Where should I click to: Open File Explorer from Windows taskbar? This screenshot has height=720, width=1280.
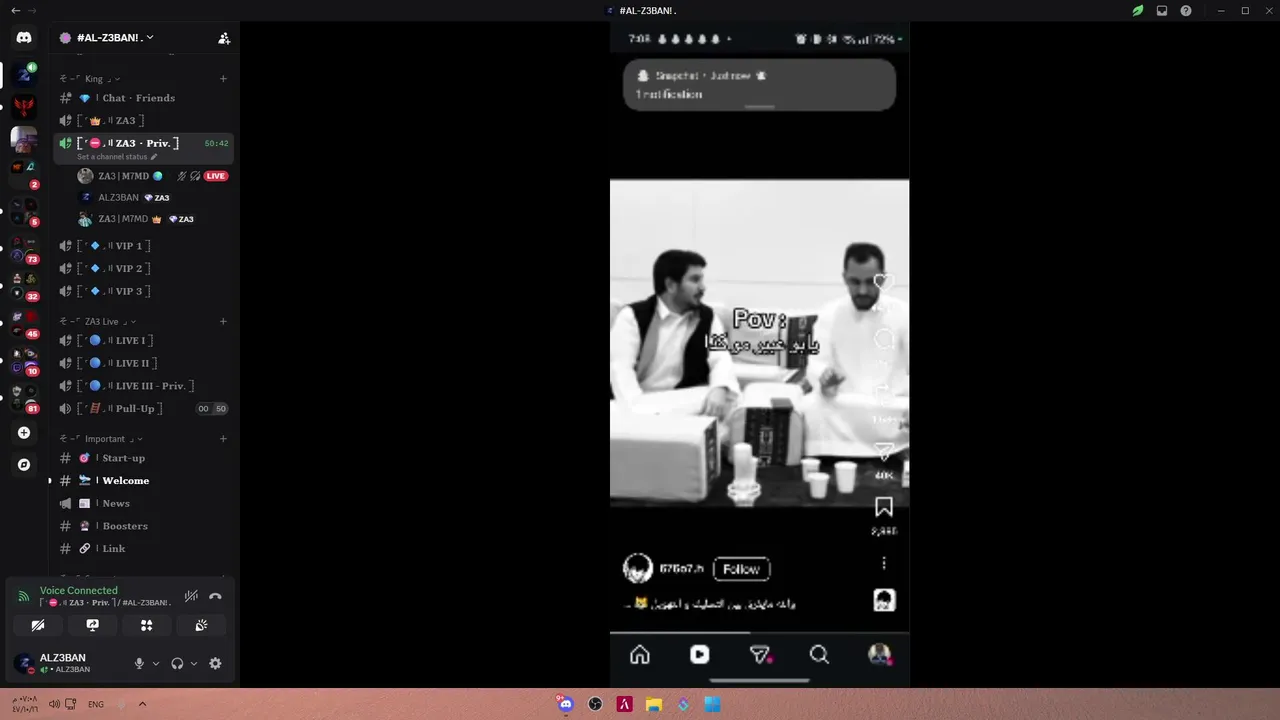click(x=654, y=704)
